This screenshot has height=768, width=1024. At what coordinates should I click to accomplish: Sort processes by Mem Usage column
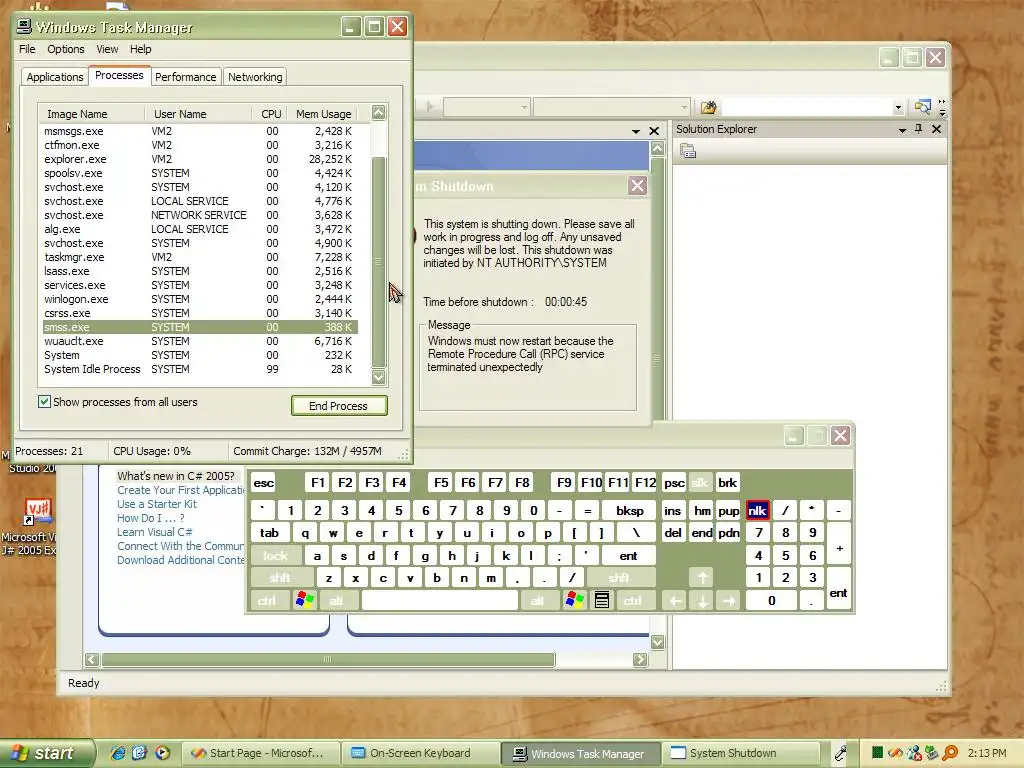(323, 114)
